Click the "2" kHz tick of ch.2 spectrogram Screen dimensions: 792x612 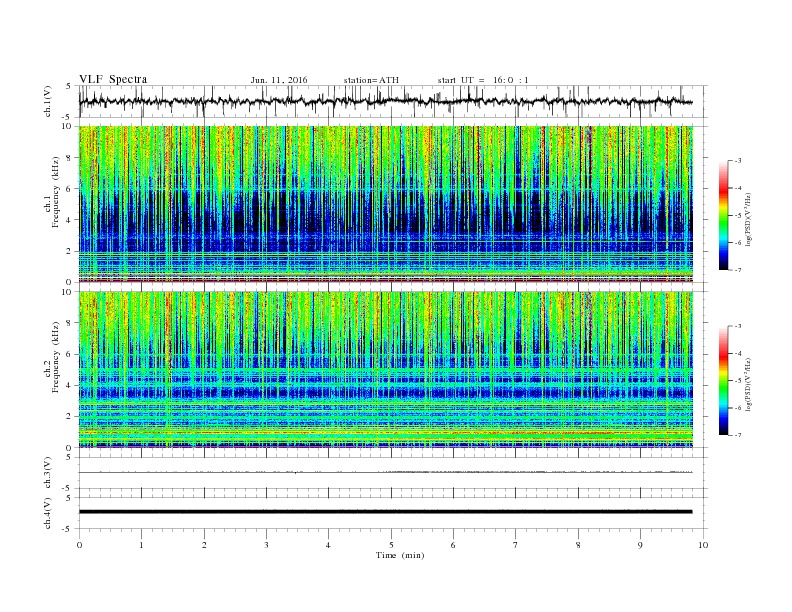tap(69, 417)
